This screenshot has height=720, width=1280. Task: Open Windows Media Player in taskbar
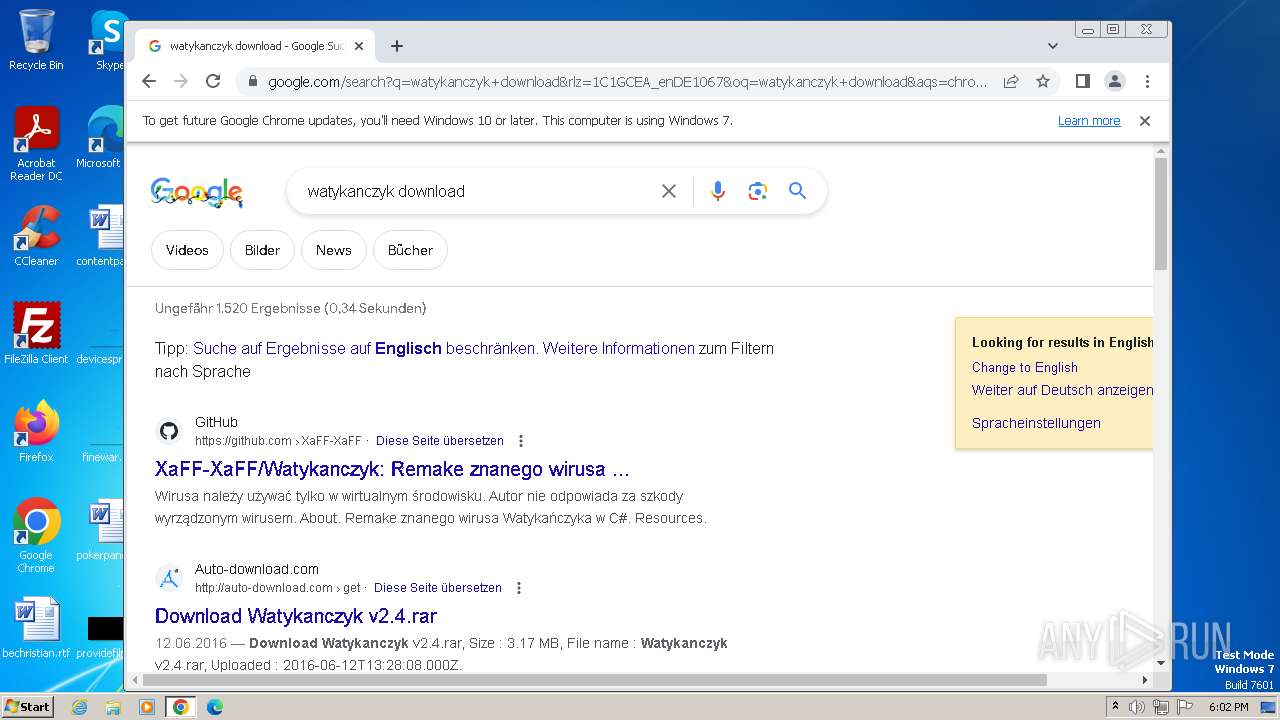pyautogui.click(x=147, y=707)
